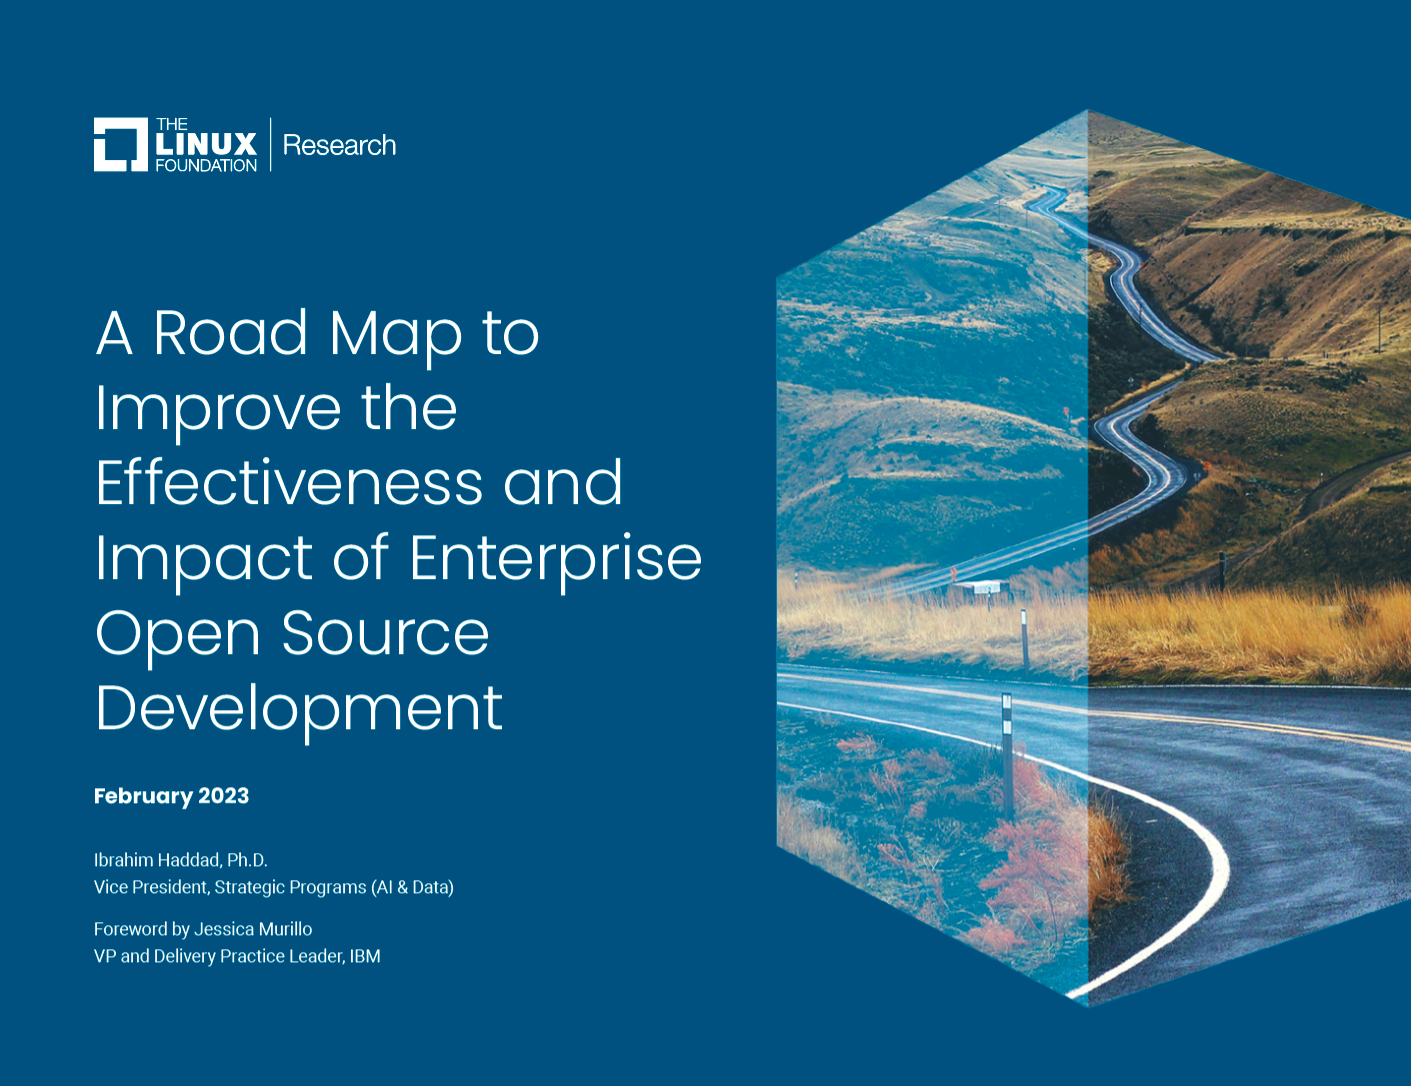
Task: Click 'Vice President, Strategic Programs (AI & Data)'
Action: pyautogui.click(x=273, y=887)
